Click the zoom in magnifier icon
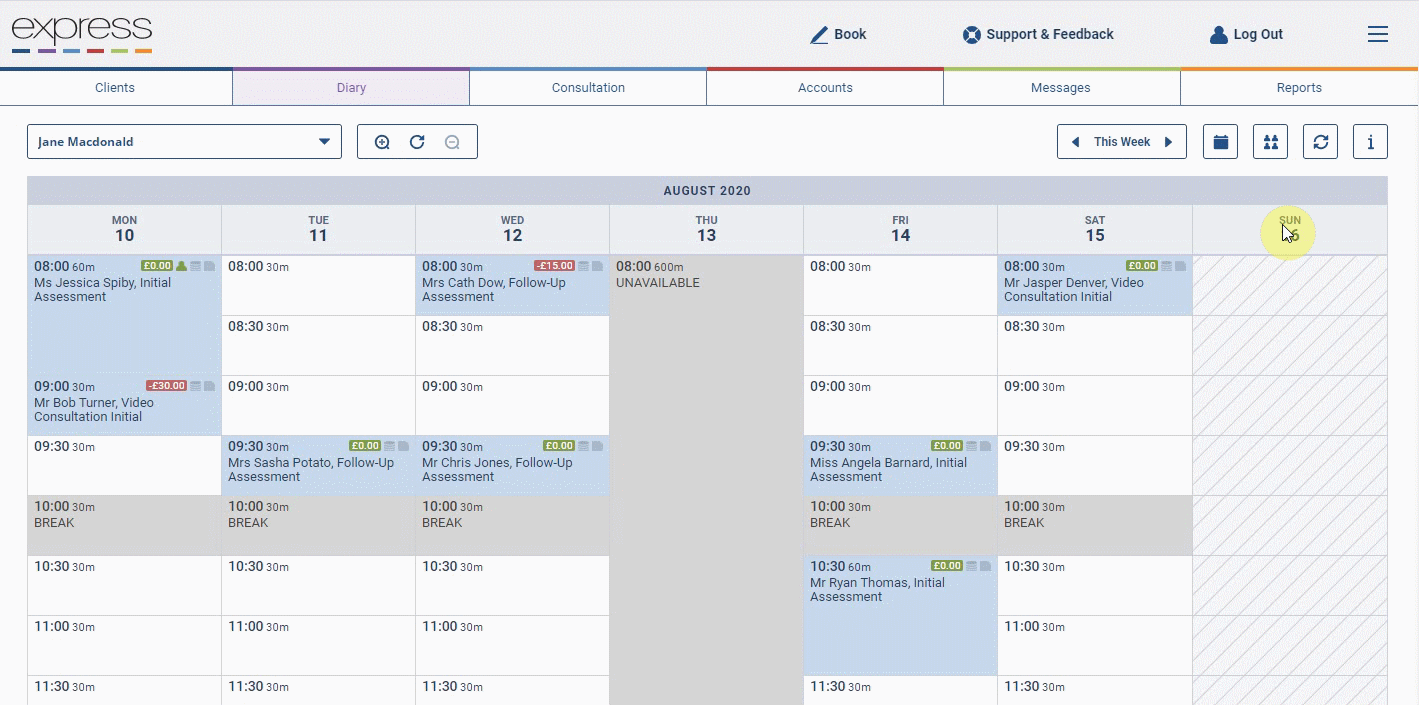 point(382,142)
